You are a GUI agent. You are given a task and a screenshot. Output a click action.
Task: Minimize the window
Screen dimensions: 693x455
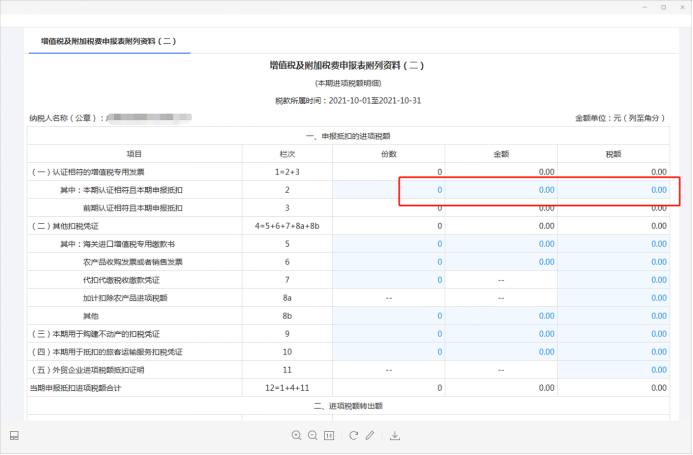tap(645, 7)
